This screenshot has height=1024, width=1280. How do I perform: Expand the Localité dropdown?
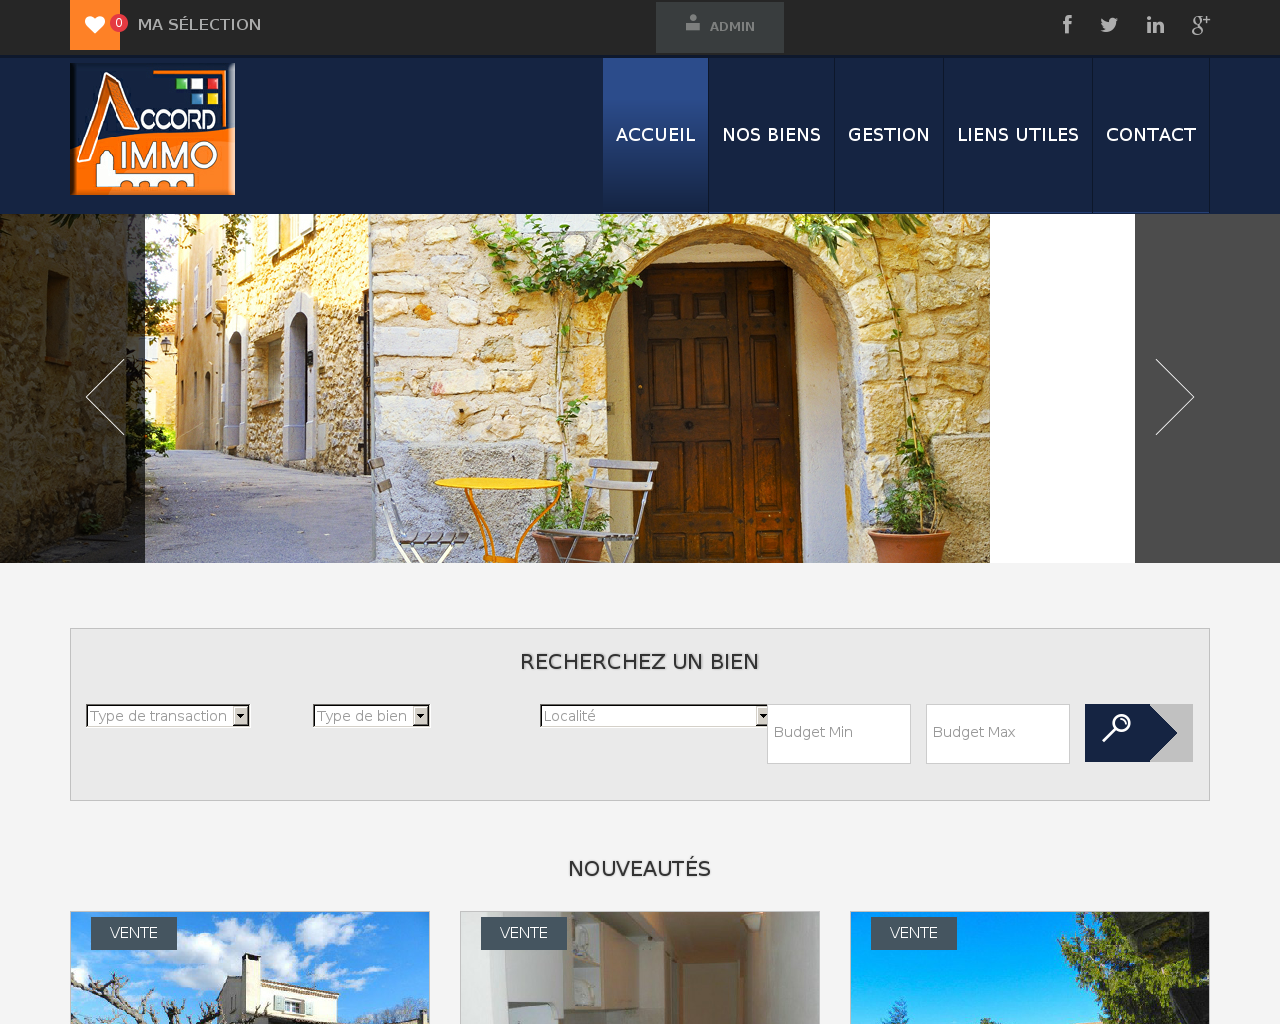tap(655, 716)
